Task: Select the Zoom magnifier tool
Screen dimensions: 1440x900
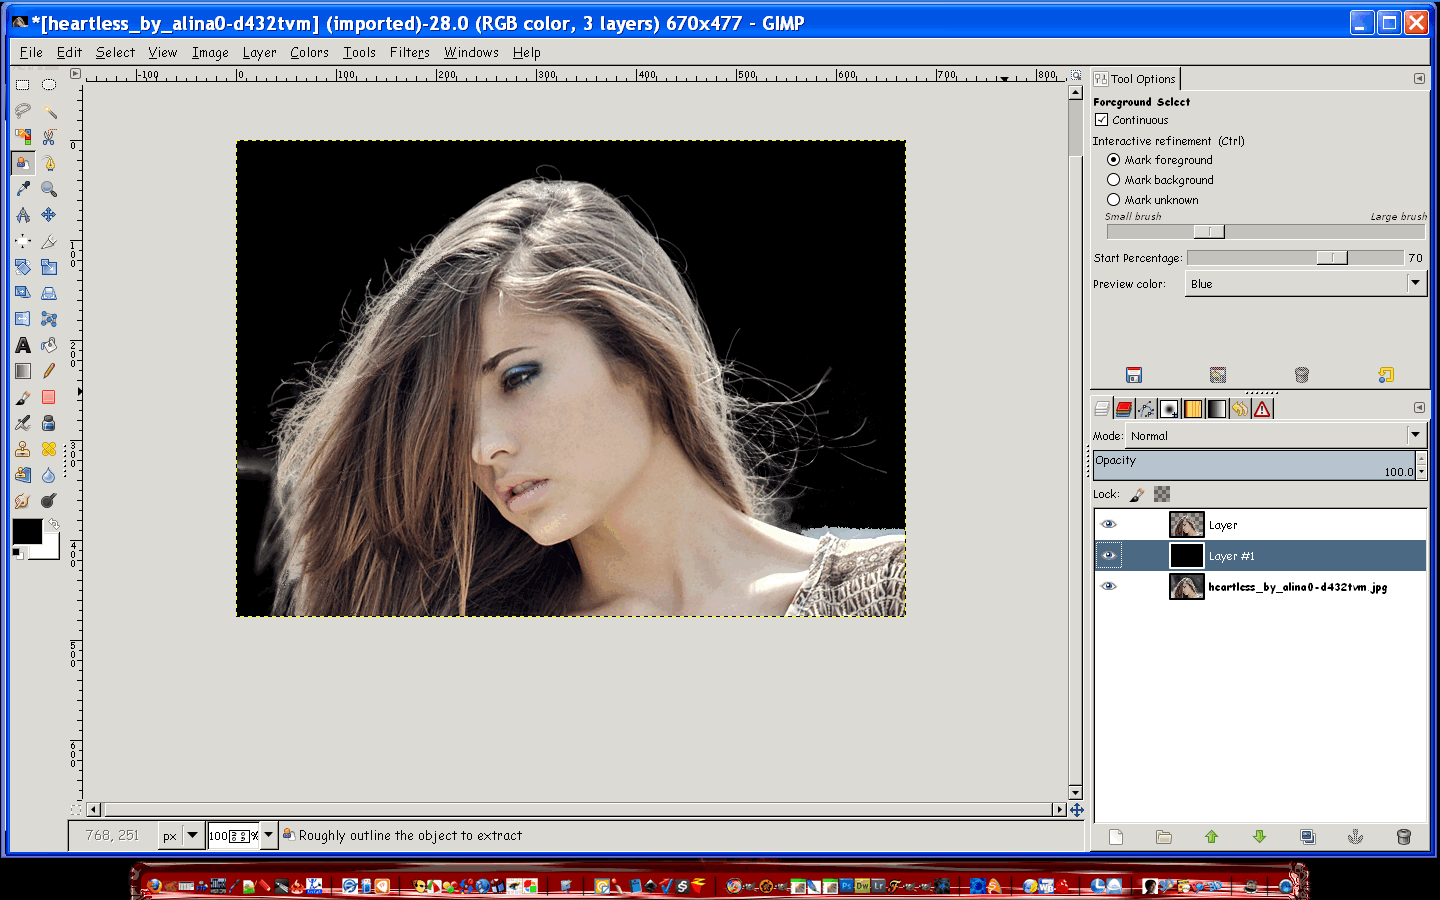Action: tap(48, 189)
